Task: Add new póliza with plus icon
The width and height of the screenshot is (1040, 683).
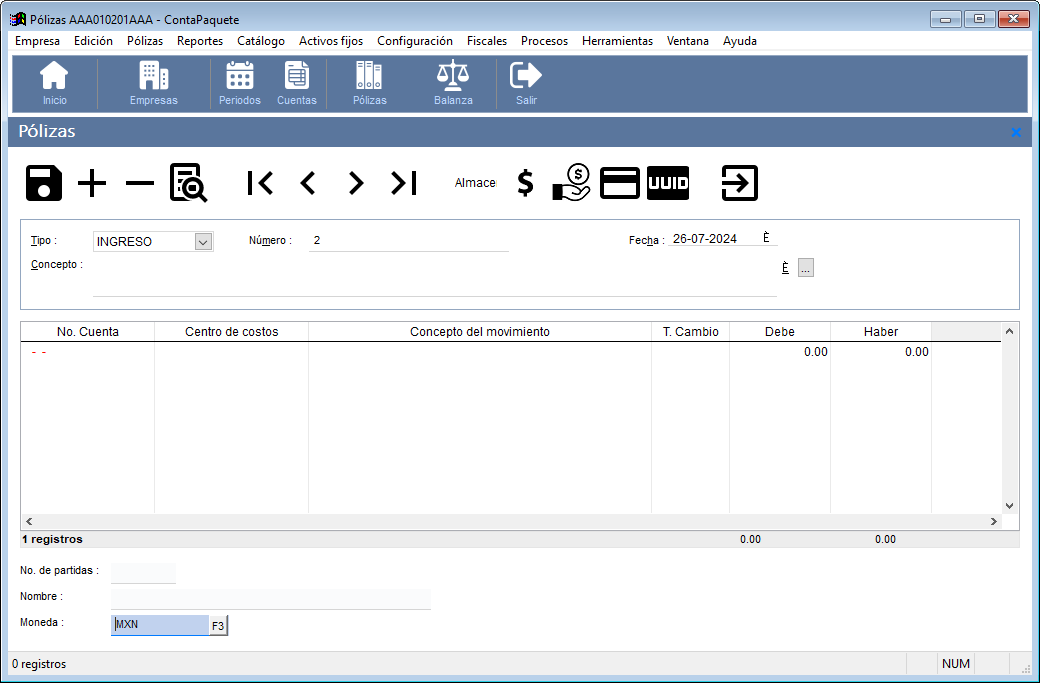Action: tap(92, 183)
